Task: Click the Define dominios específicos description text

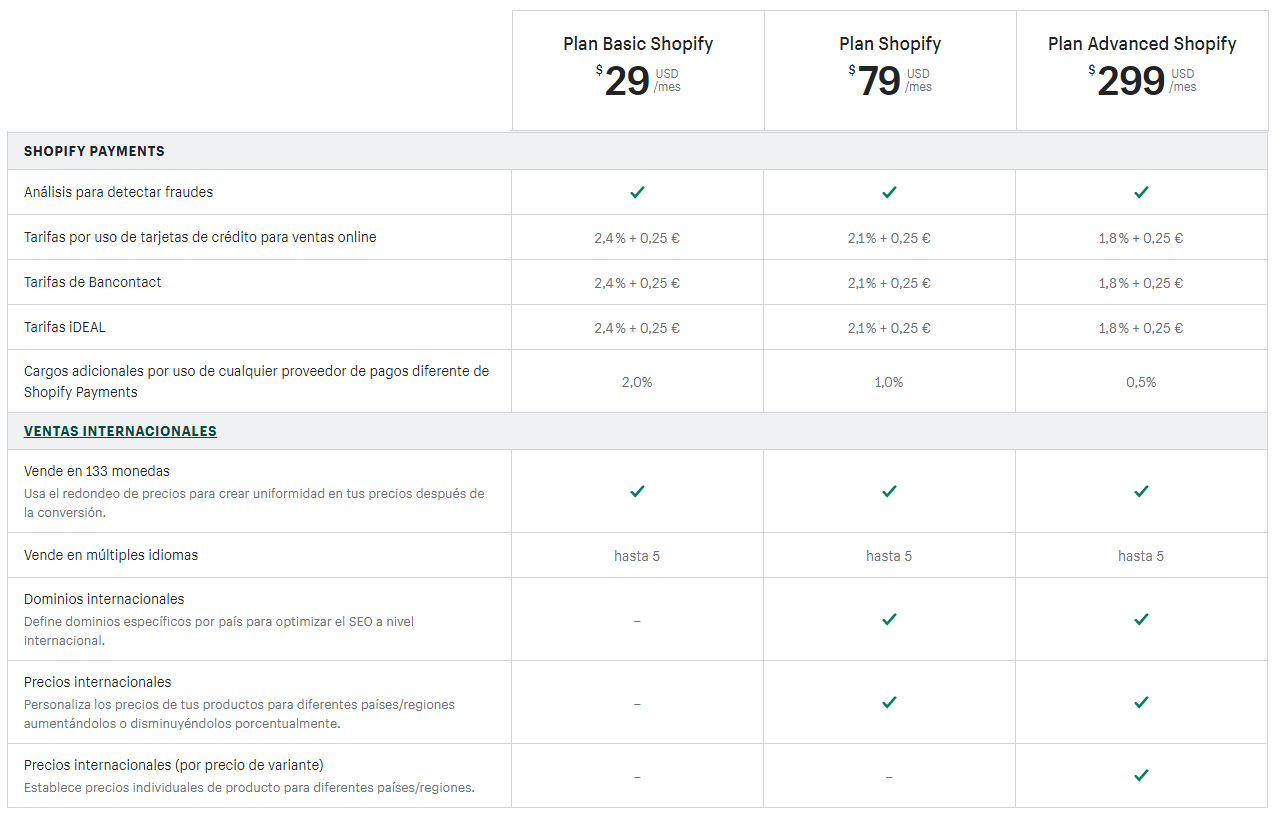Action: point(219,631)
